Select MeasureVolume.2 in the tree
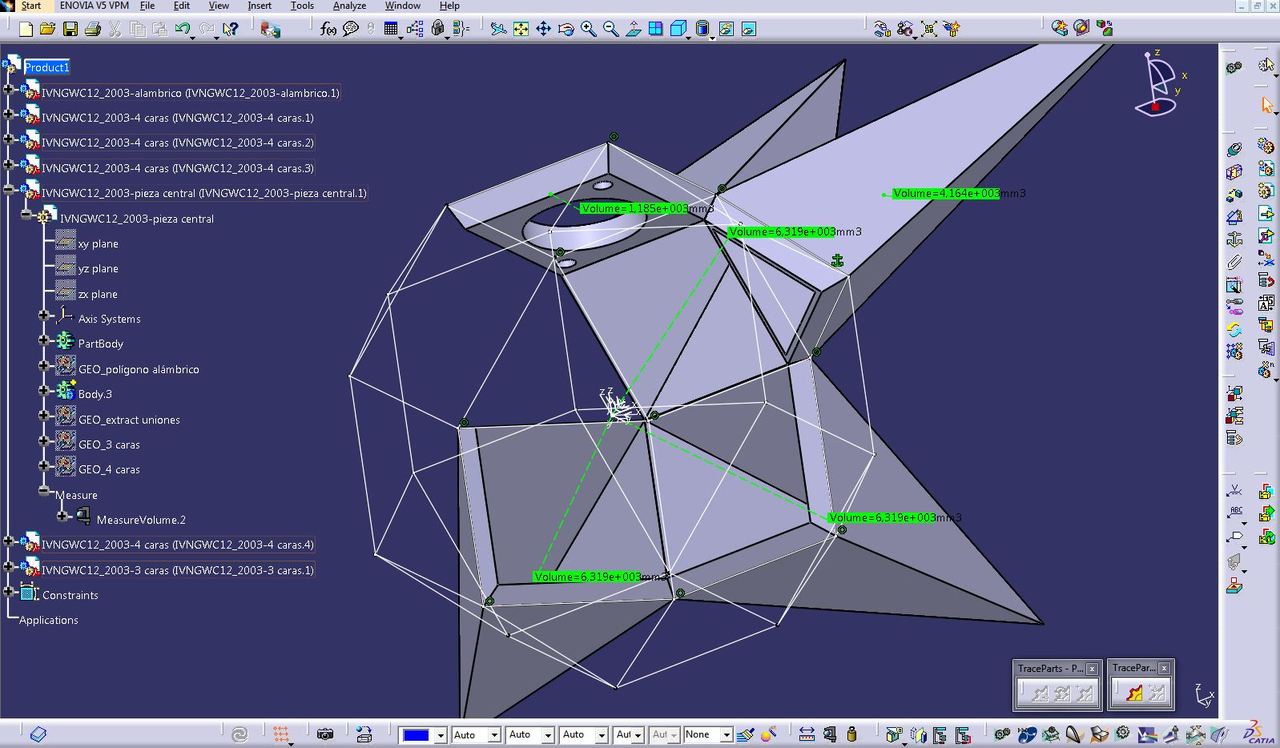Screen dimensions: 1280x748 (x=140, y=520)
